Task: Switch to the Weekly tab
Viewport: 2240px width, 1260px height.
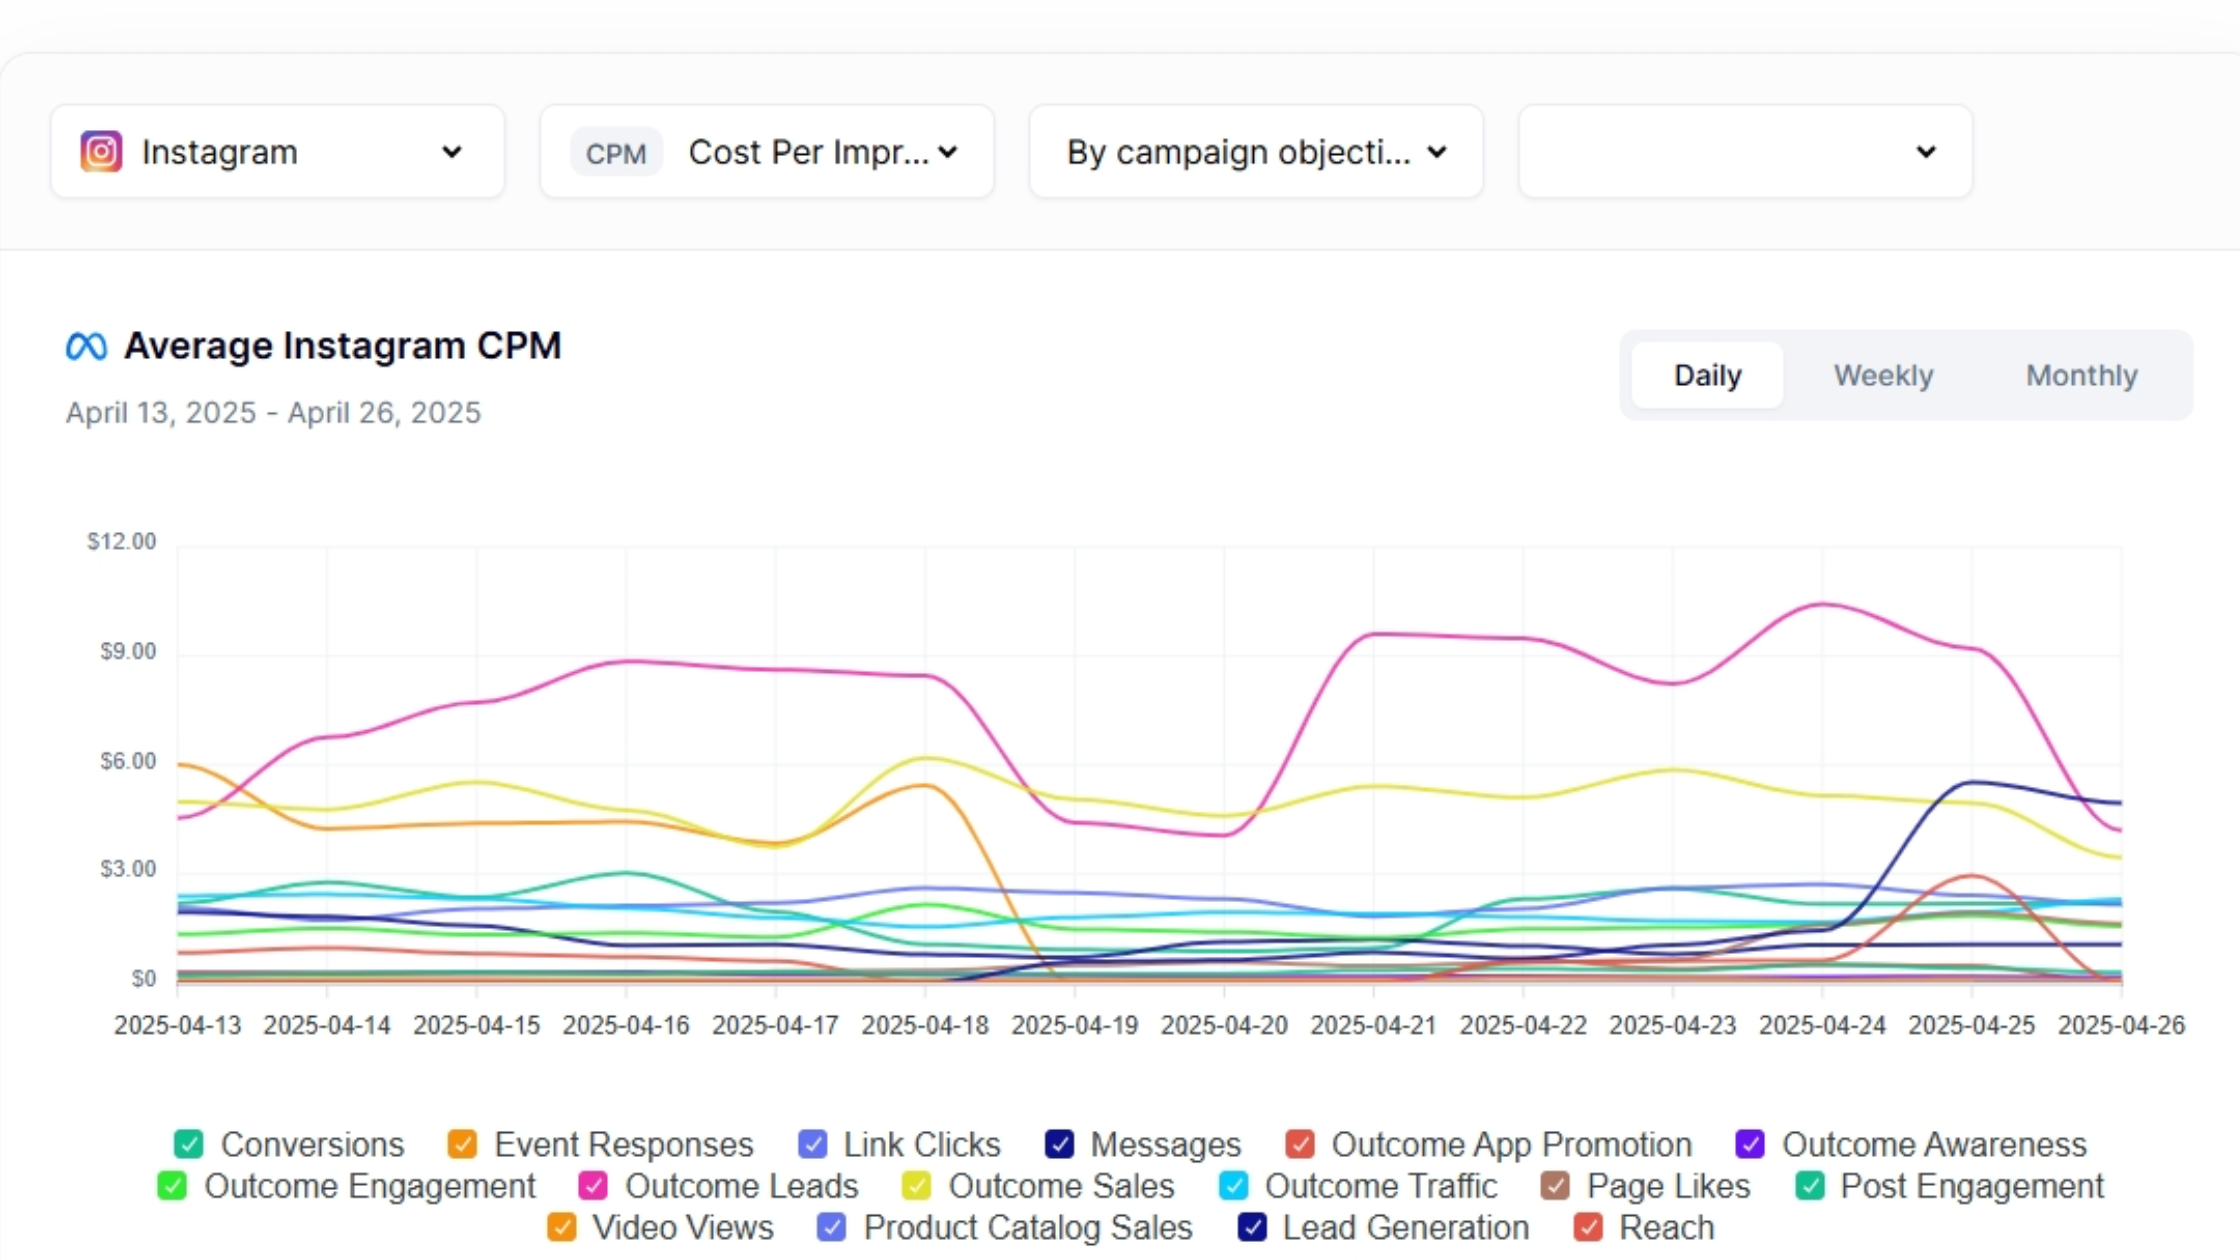Action: [1883, 375]
